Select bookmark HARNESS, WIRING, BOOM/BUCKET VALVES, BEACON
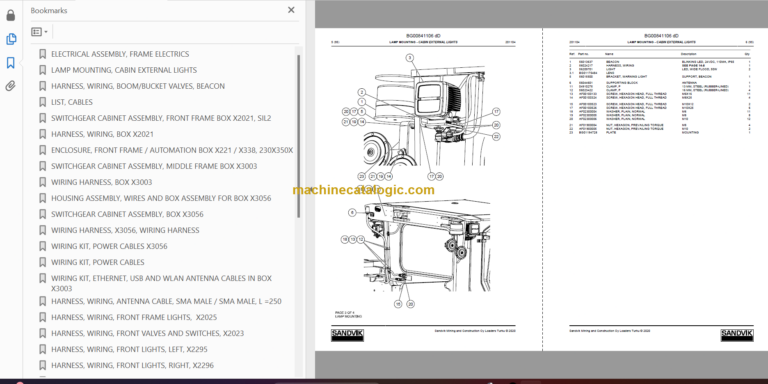This screenshot has height=384, width=768. pyautogui.click(x=138, y=86)
